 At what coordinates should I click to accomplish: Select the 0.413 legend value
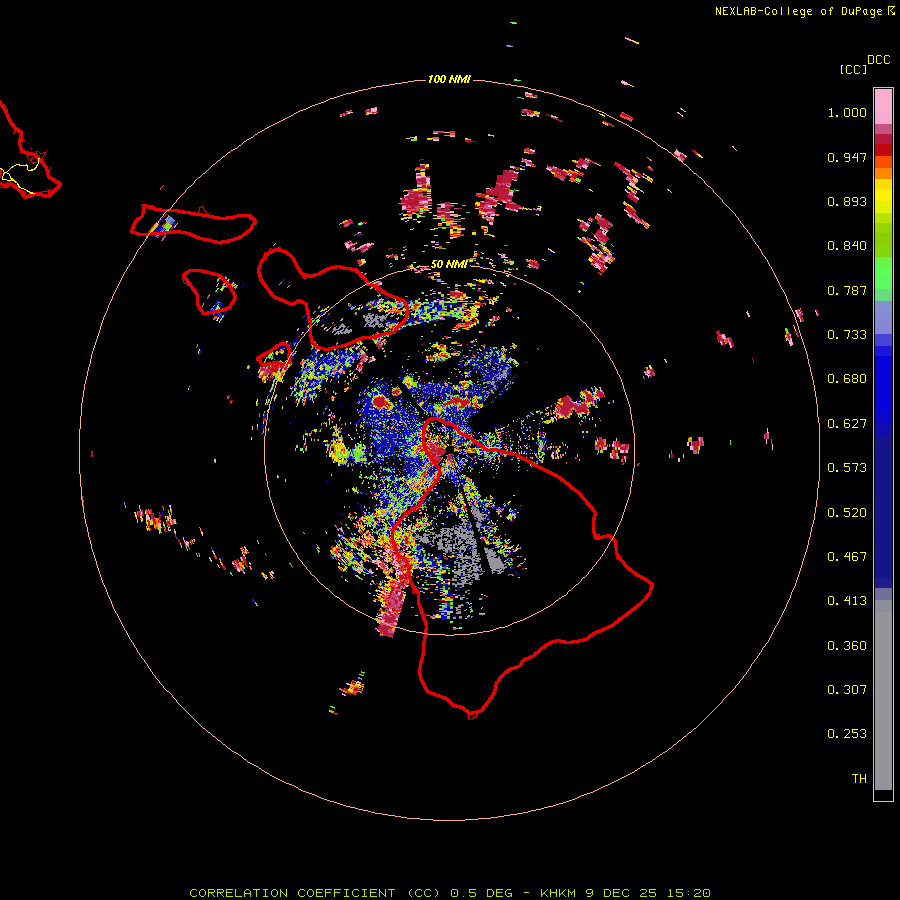pos(847,601)
